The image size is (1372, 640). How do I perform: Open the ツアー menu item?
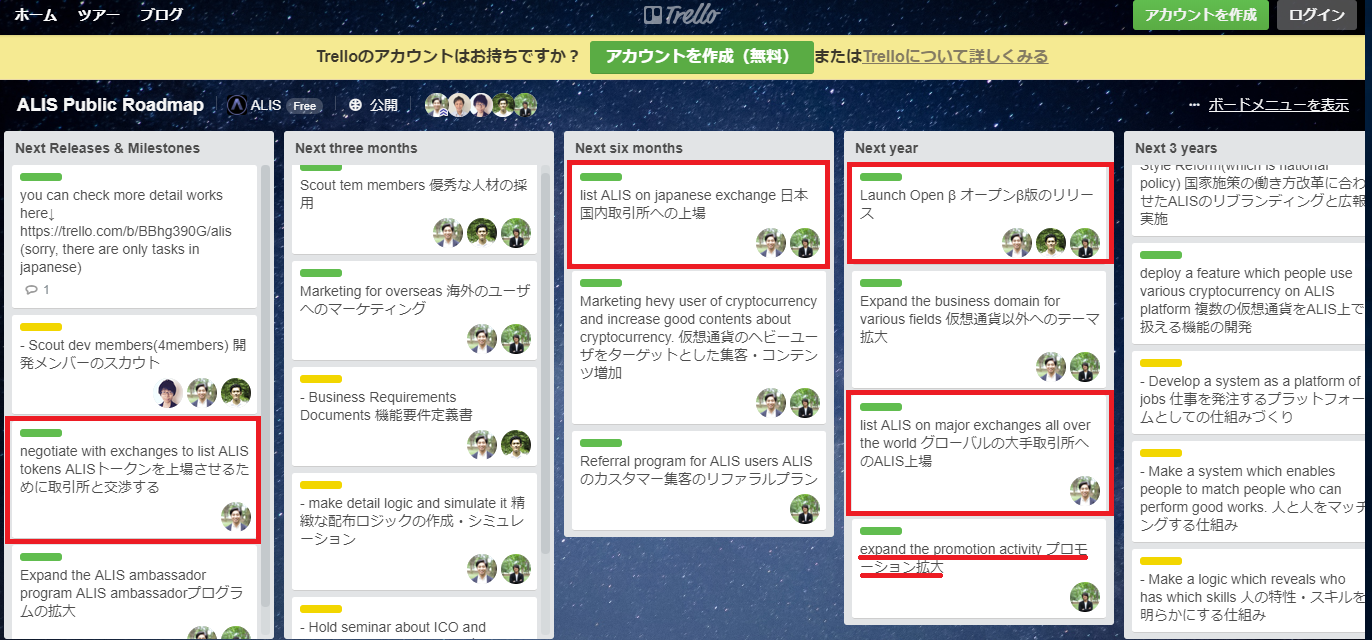click(x=98, y=15)
